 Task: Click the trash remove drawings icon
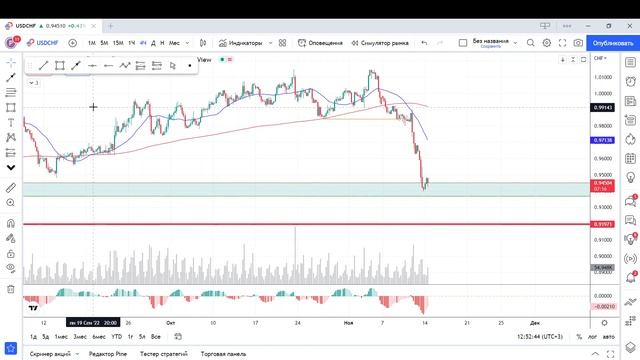coord(11,289)
